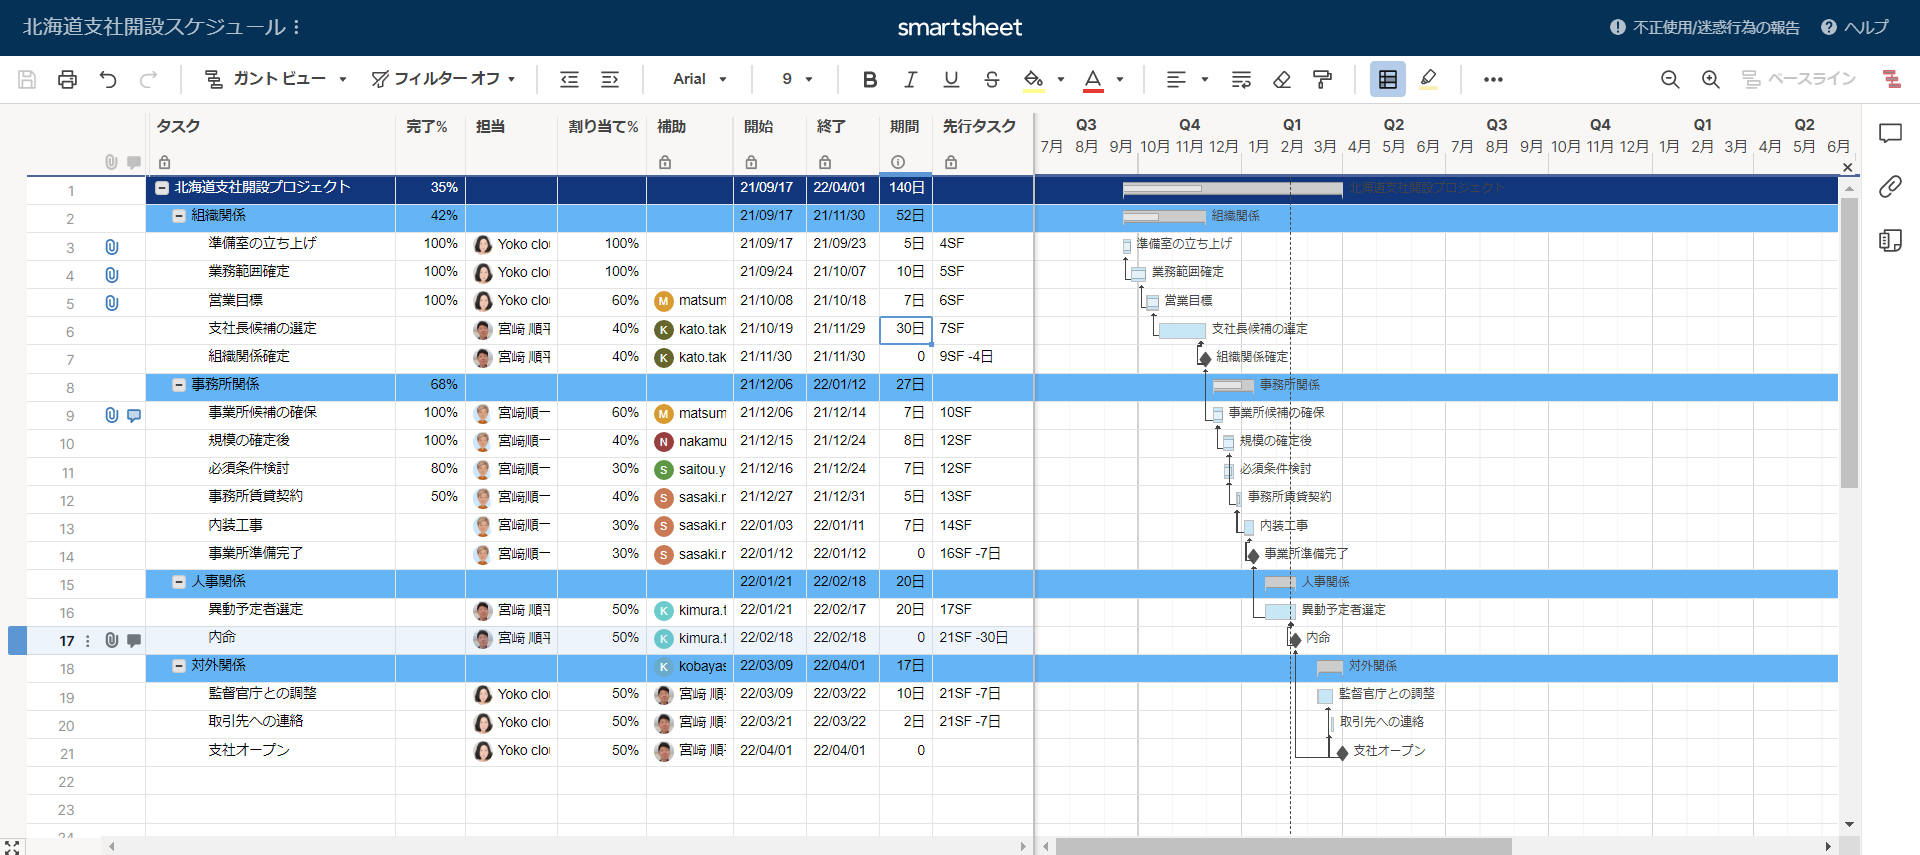Open the conversations panel icon

(1890, 133)
